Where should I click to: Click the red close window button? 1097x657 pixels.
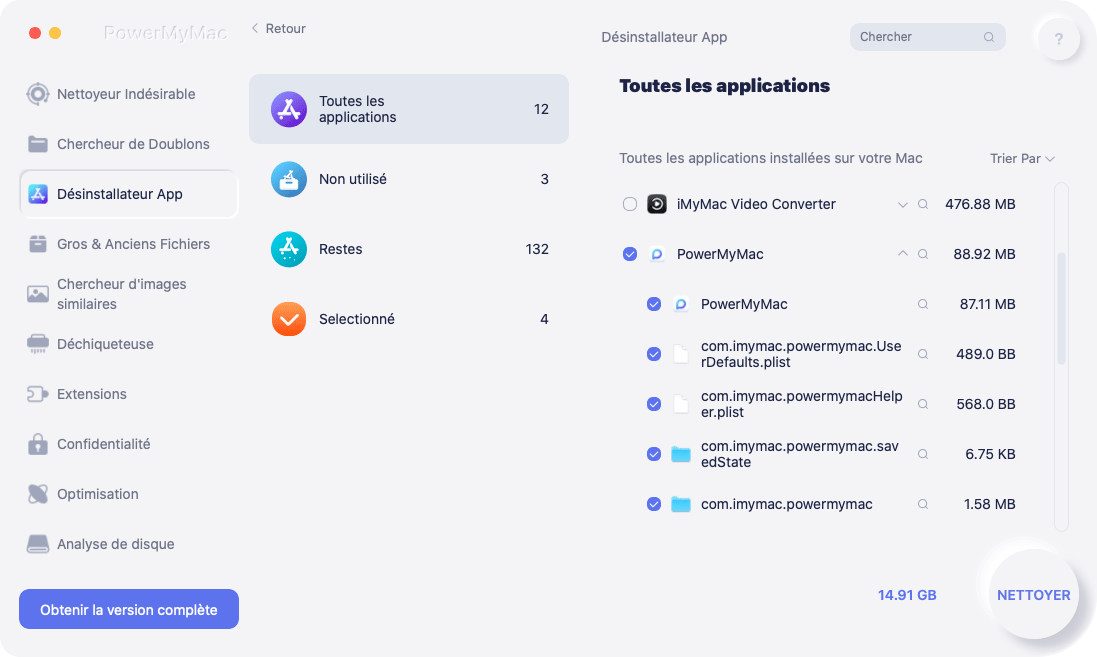pyautogui.click(x=35, y=33)
